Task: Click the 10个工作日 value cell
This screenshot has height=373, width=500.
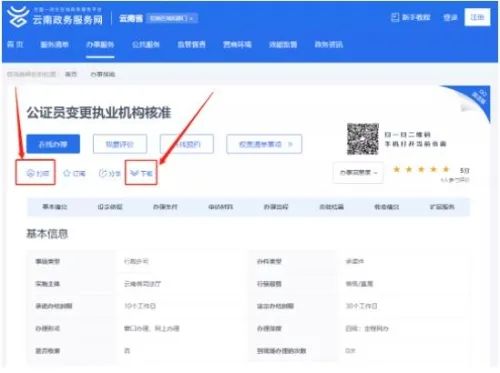Action: click(x=140, y=306)
